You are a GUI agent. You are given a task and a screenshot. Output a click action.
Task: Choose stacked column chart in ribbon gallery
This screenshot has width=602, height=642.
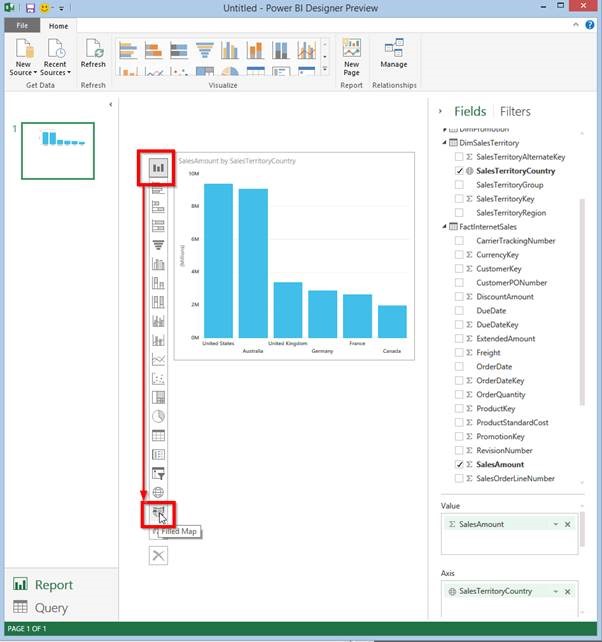tap(255, 51)
